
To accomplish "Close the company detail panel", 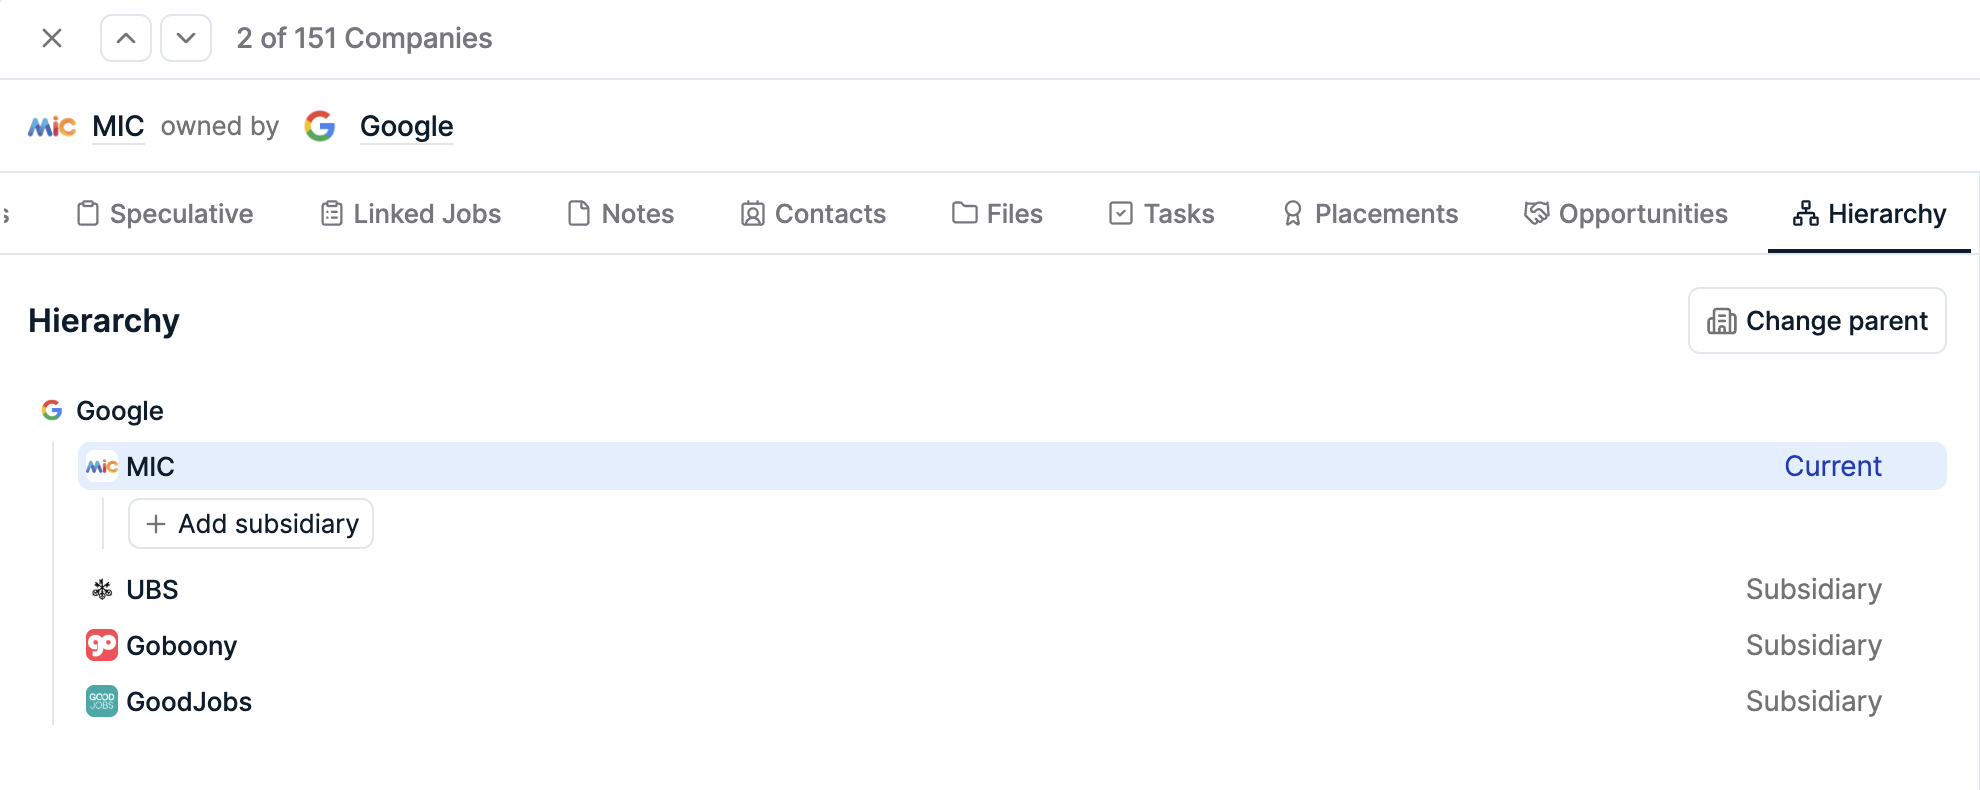I will coord(52,38).
